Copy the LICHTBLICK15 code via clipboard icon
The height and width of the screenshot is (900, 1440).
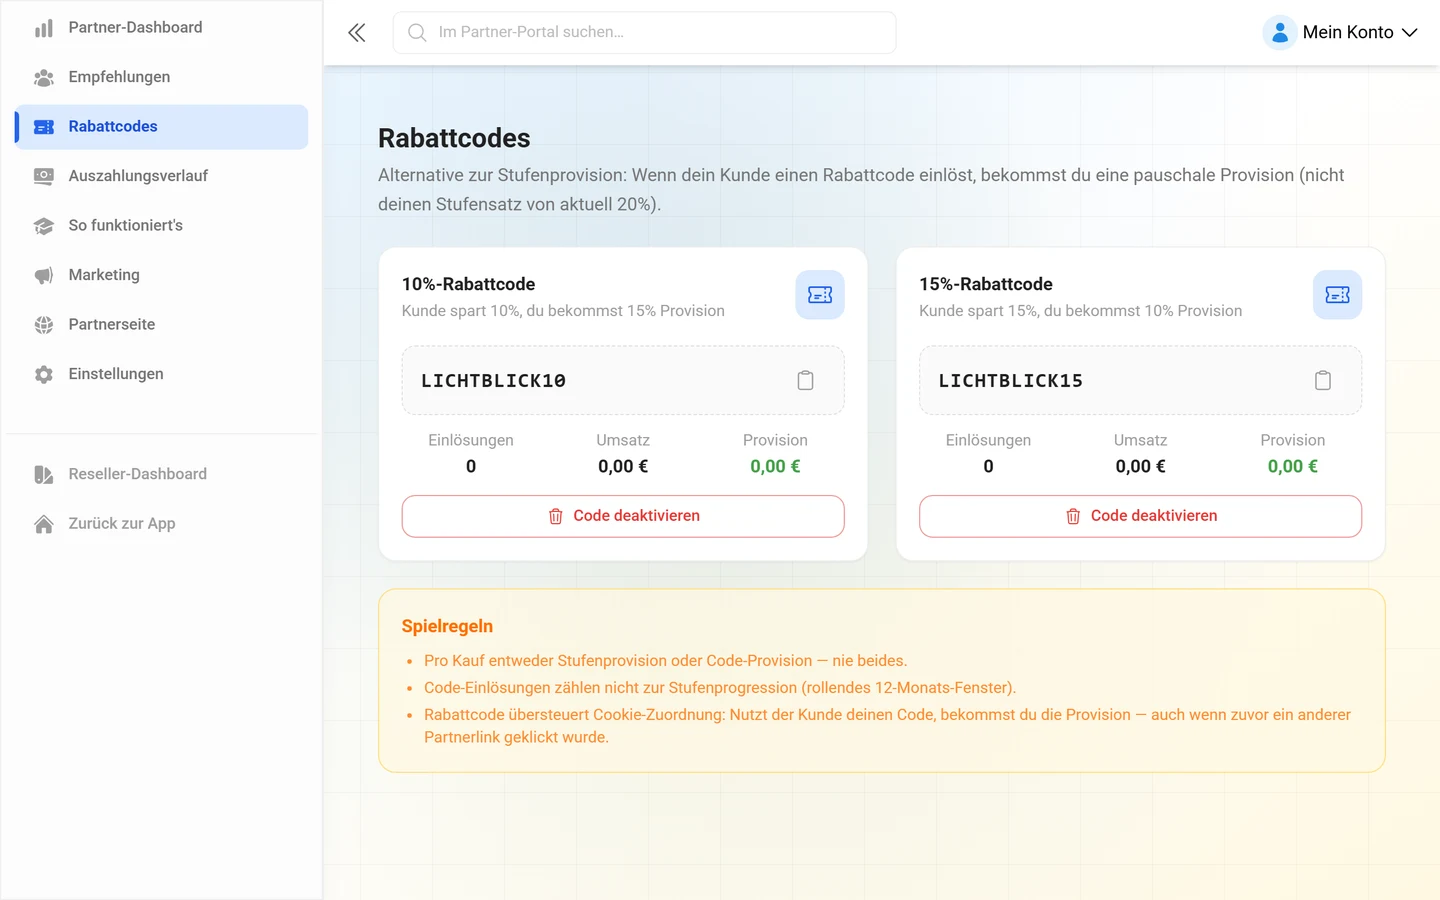(1323, 380)
